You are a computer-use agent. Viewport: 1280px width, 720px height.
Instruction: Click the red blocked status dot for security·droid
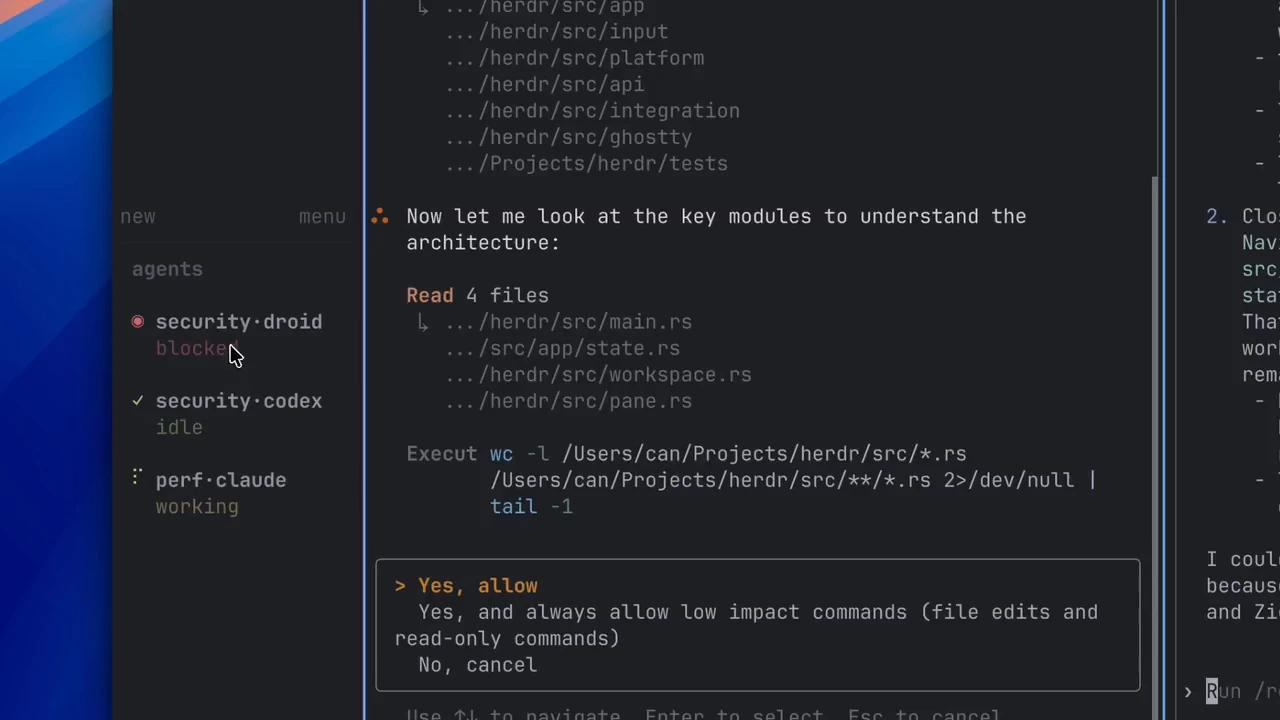[x=138, y=322]
